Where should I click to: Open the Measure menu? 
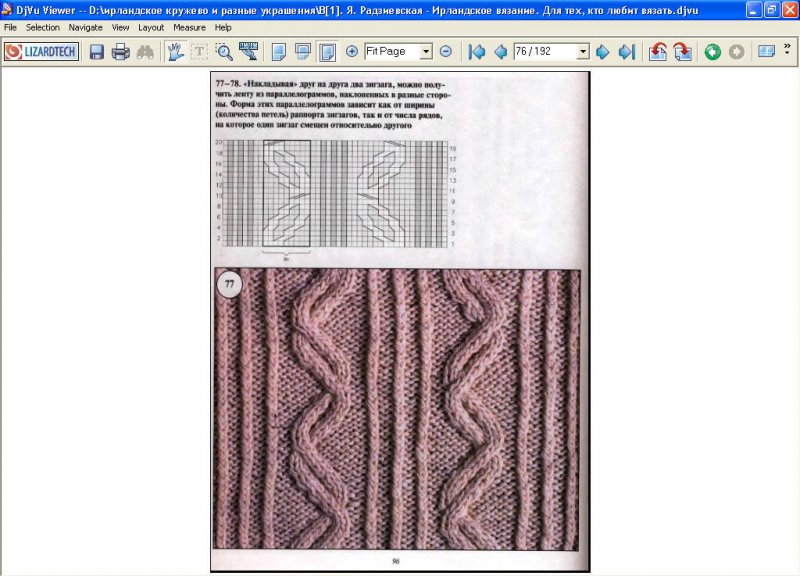[x=189, y=28]
